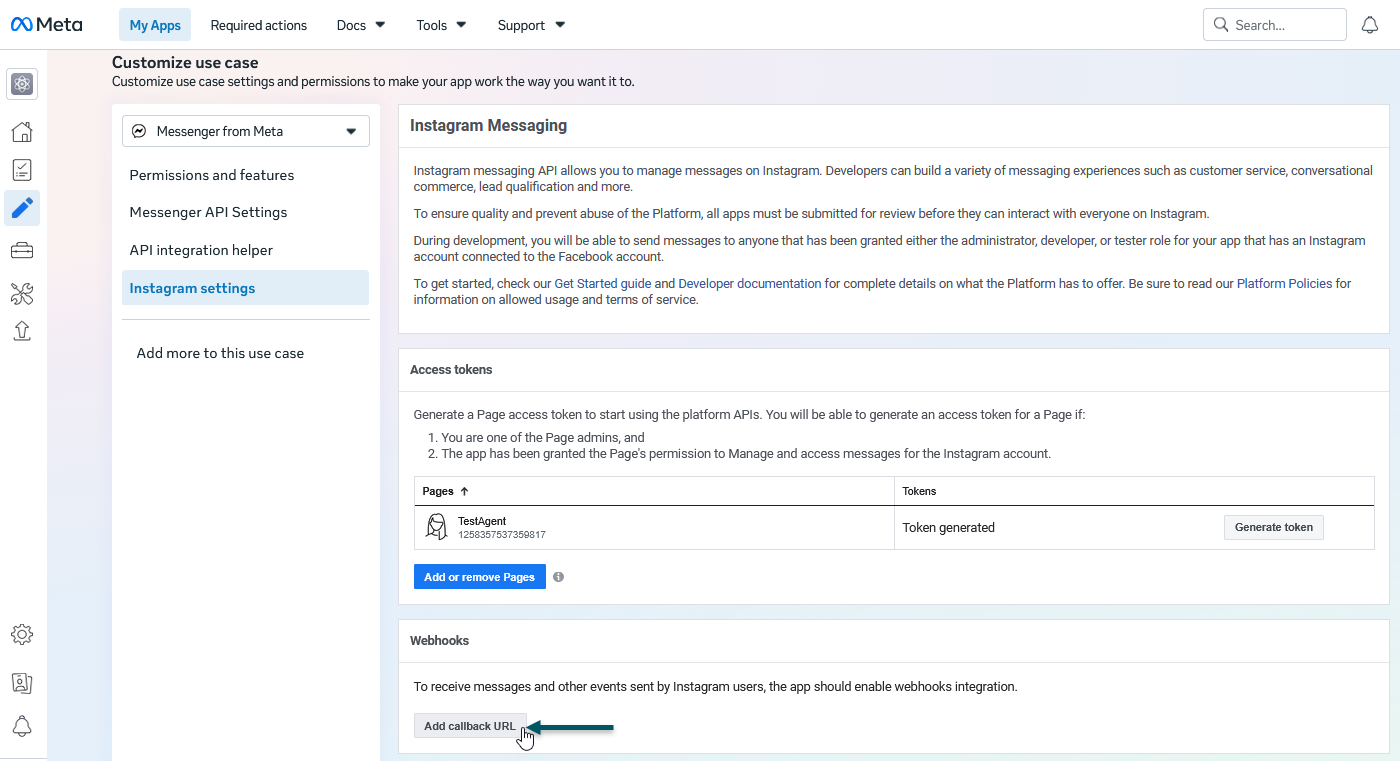
Task: Click the TestAgent page avatar icon
Action: pyautogui.click(x=436, y=527)
